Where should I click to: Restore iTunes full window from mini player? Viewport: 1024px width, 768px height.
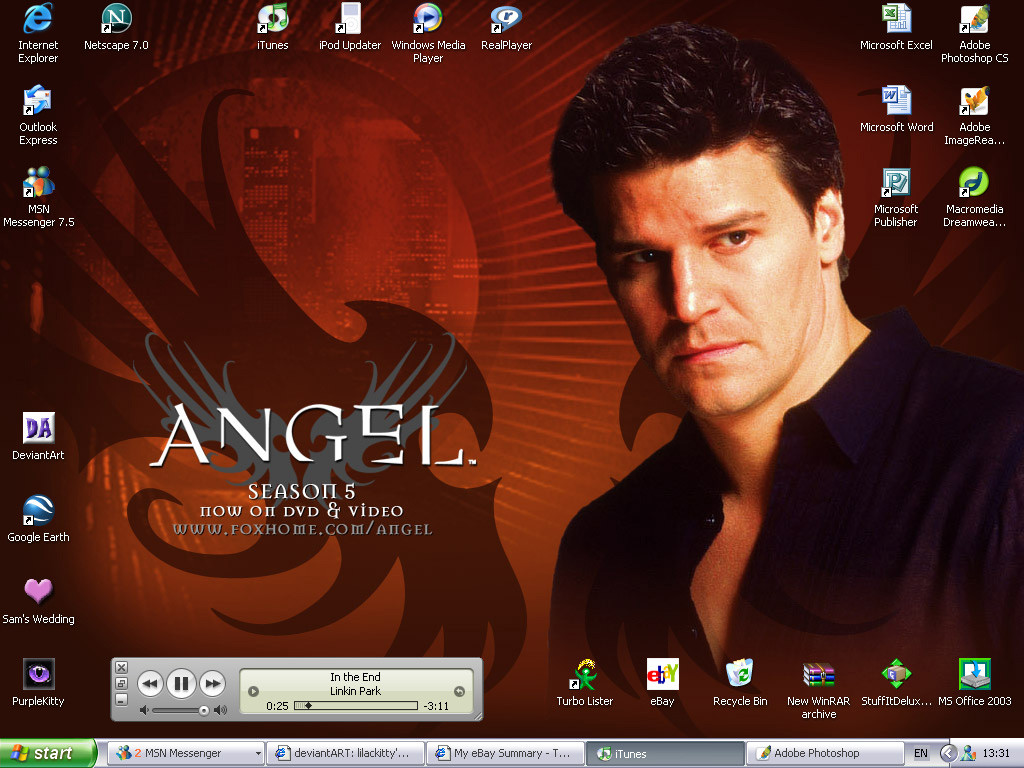121,683
